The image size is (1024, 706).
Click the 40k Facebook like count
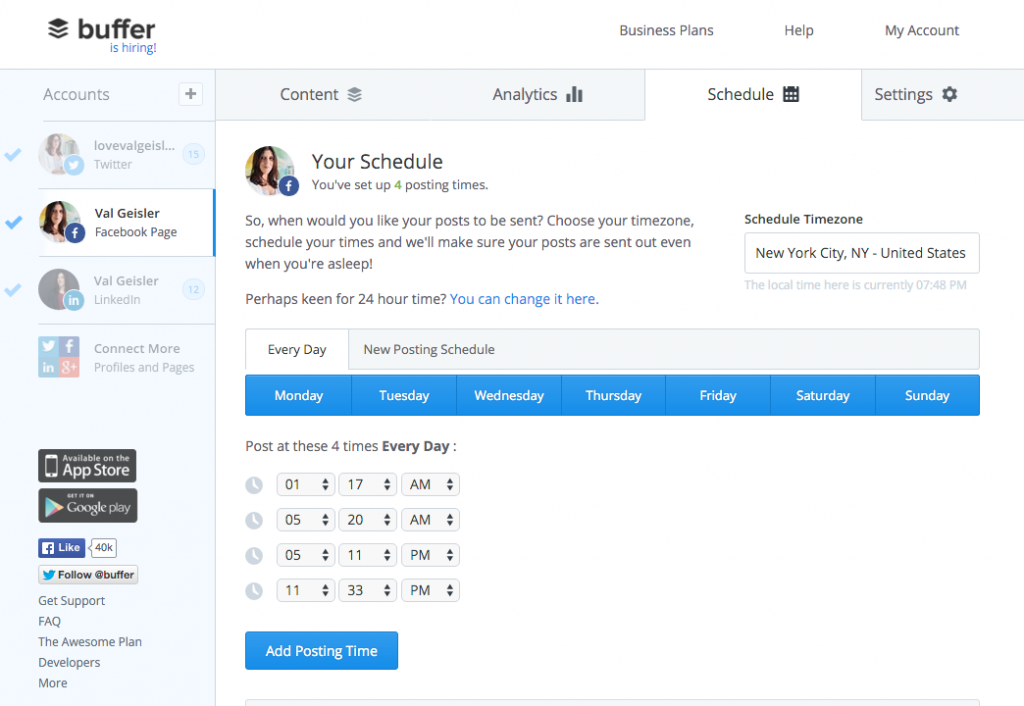click(x=104, y=548)
